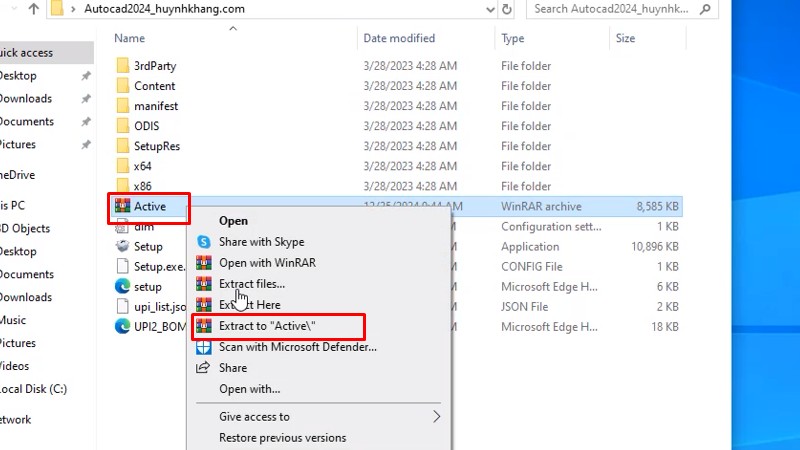Open Quick access in navigation pane
The image size is (800, 450).
coord(26,52)
